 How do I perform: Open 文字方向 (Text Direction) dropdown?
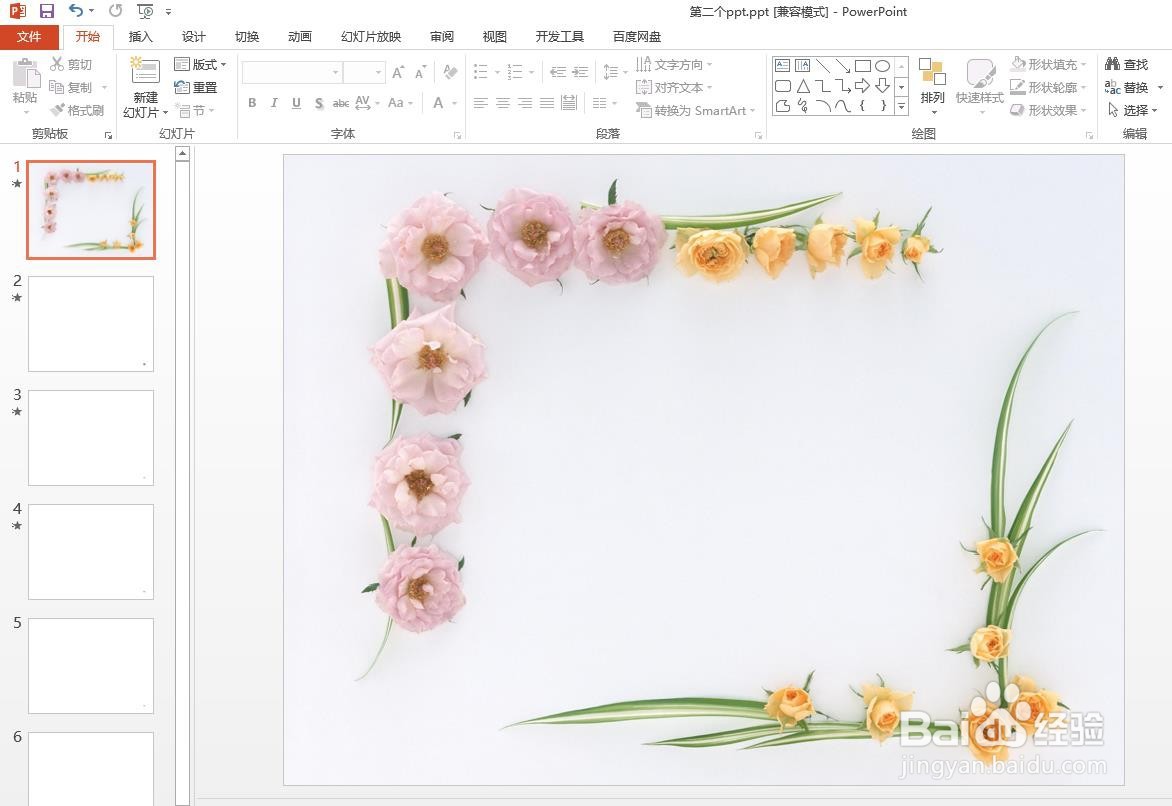(x=674, y=65)
